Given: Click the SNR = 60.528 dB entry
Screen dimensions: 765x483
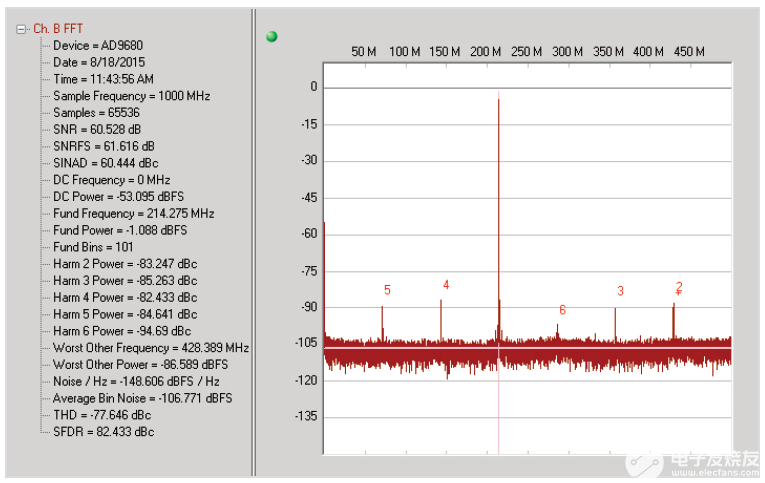Looking at the screenshot, I should [x=97, y=130].
